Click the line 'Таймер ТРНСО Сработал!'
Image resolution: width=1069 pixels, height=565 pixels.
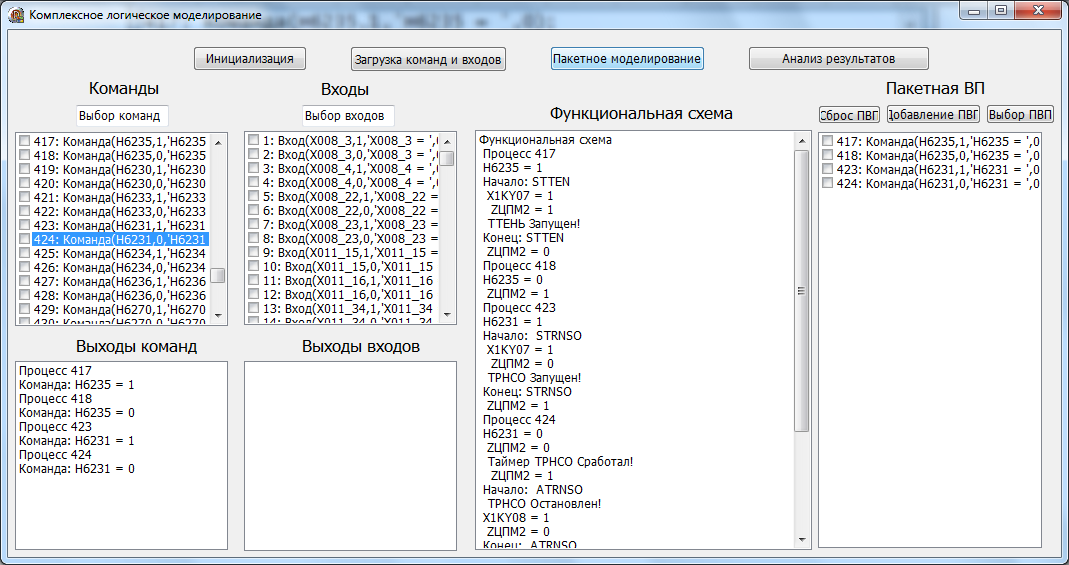[560, 461]
